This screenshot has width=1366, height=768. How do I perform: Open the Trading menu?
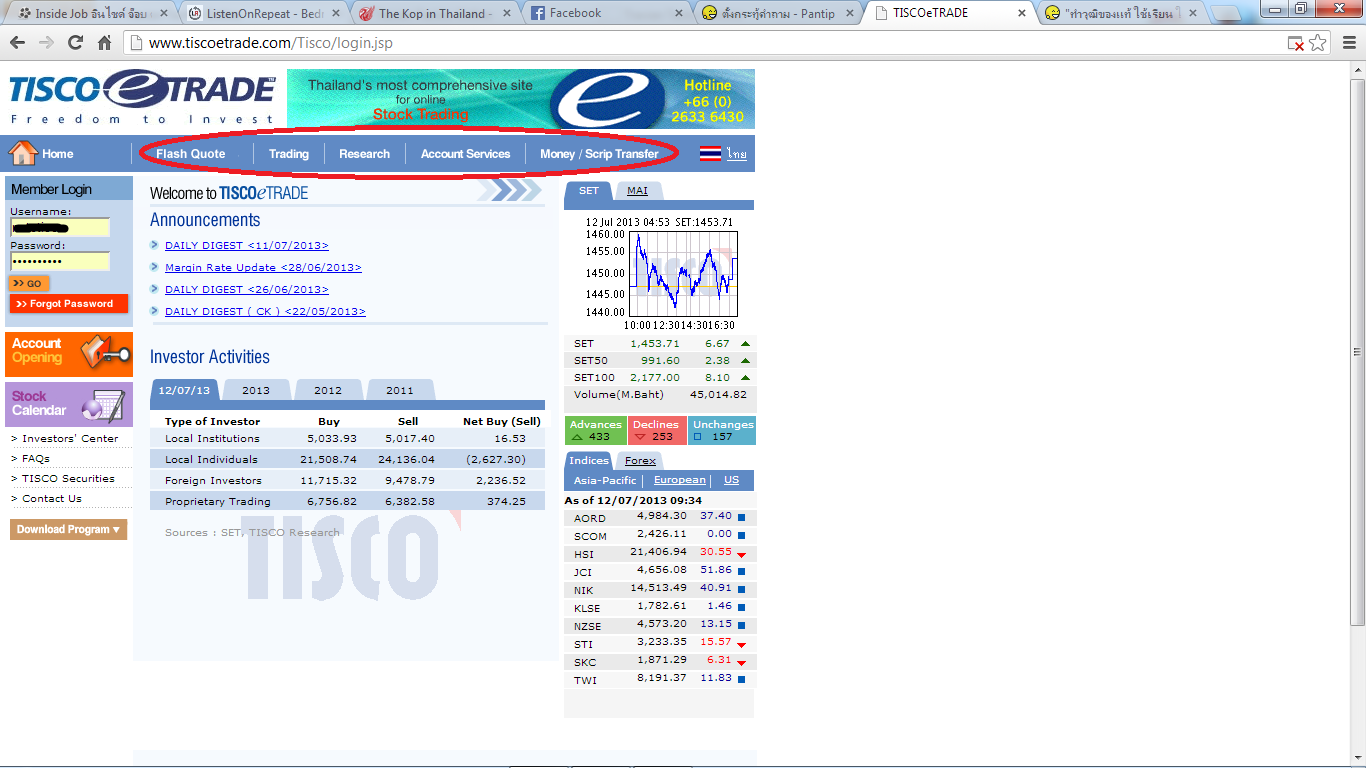(x=289, y=154)
